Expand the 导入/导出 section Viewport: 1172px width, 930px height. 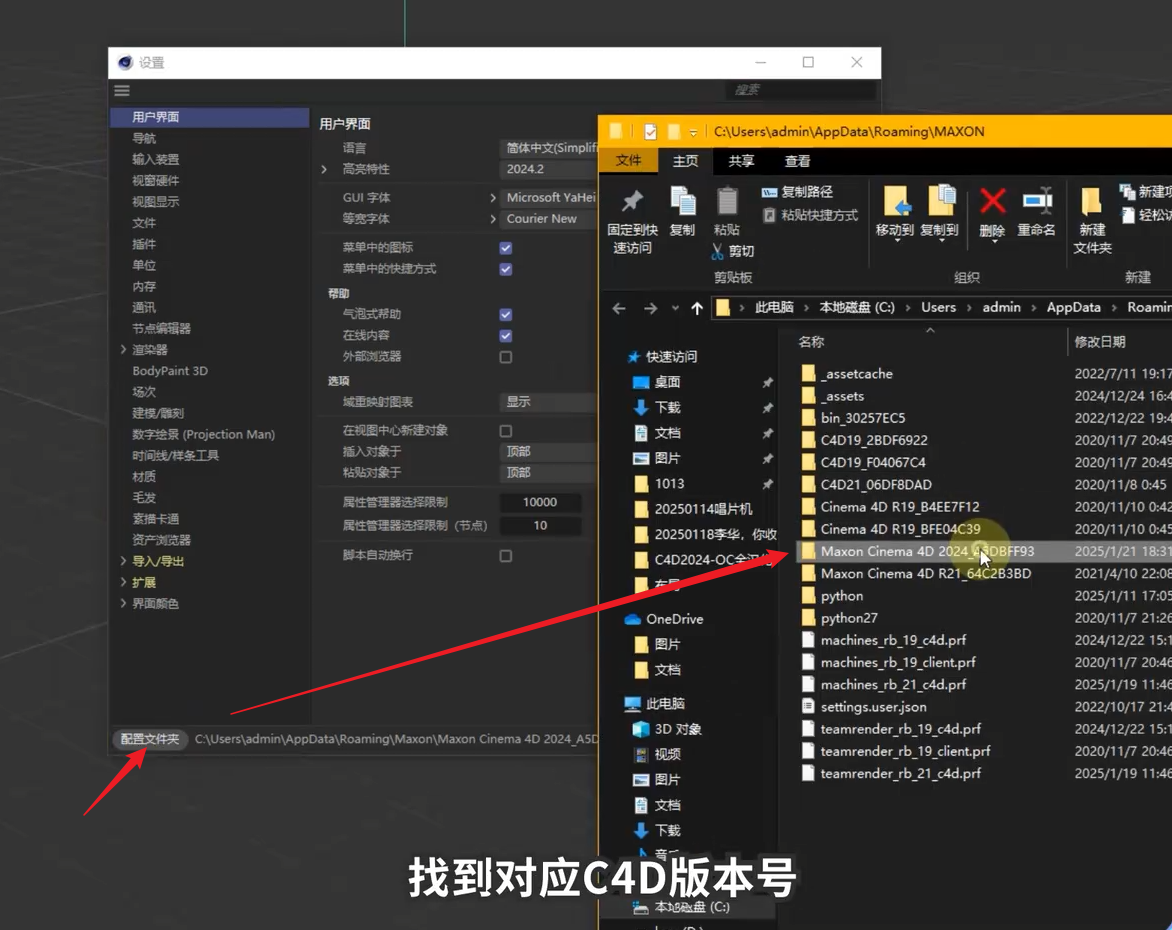pyautogui.click(x=124, y=562)
